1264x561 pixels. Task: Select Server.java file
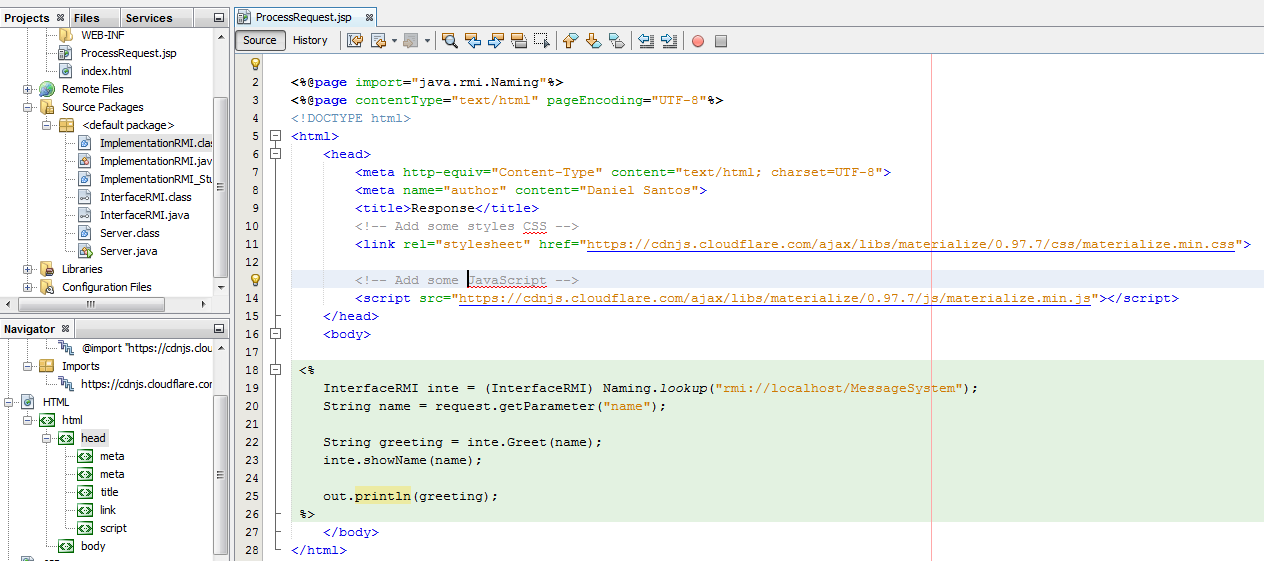pyautogui.click(x=128, y=251)
